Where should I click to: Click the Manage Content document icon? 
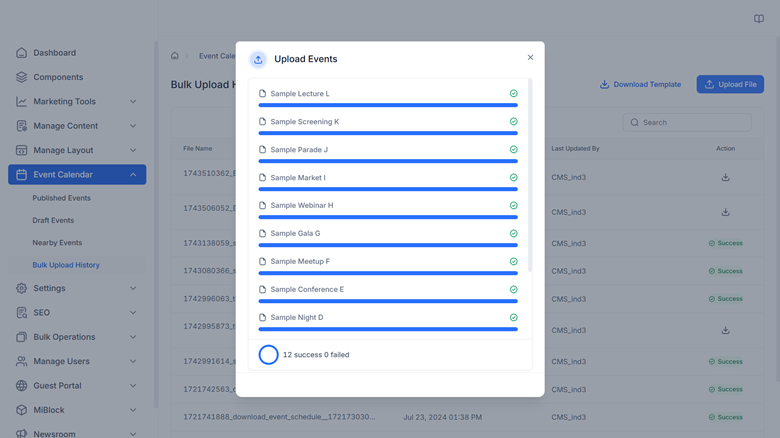(x=21, y=126)
